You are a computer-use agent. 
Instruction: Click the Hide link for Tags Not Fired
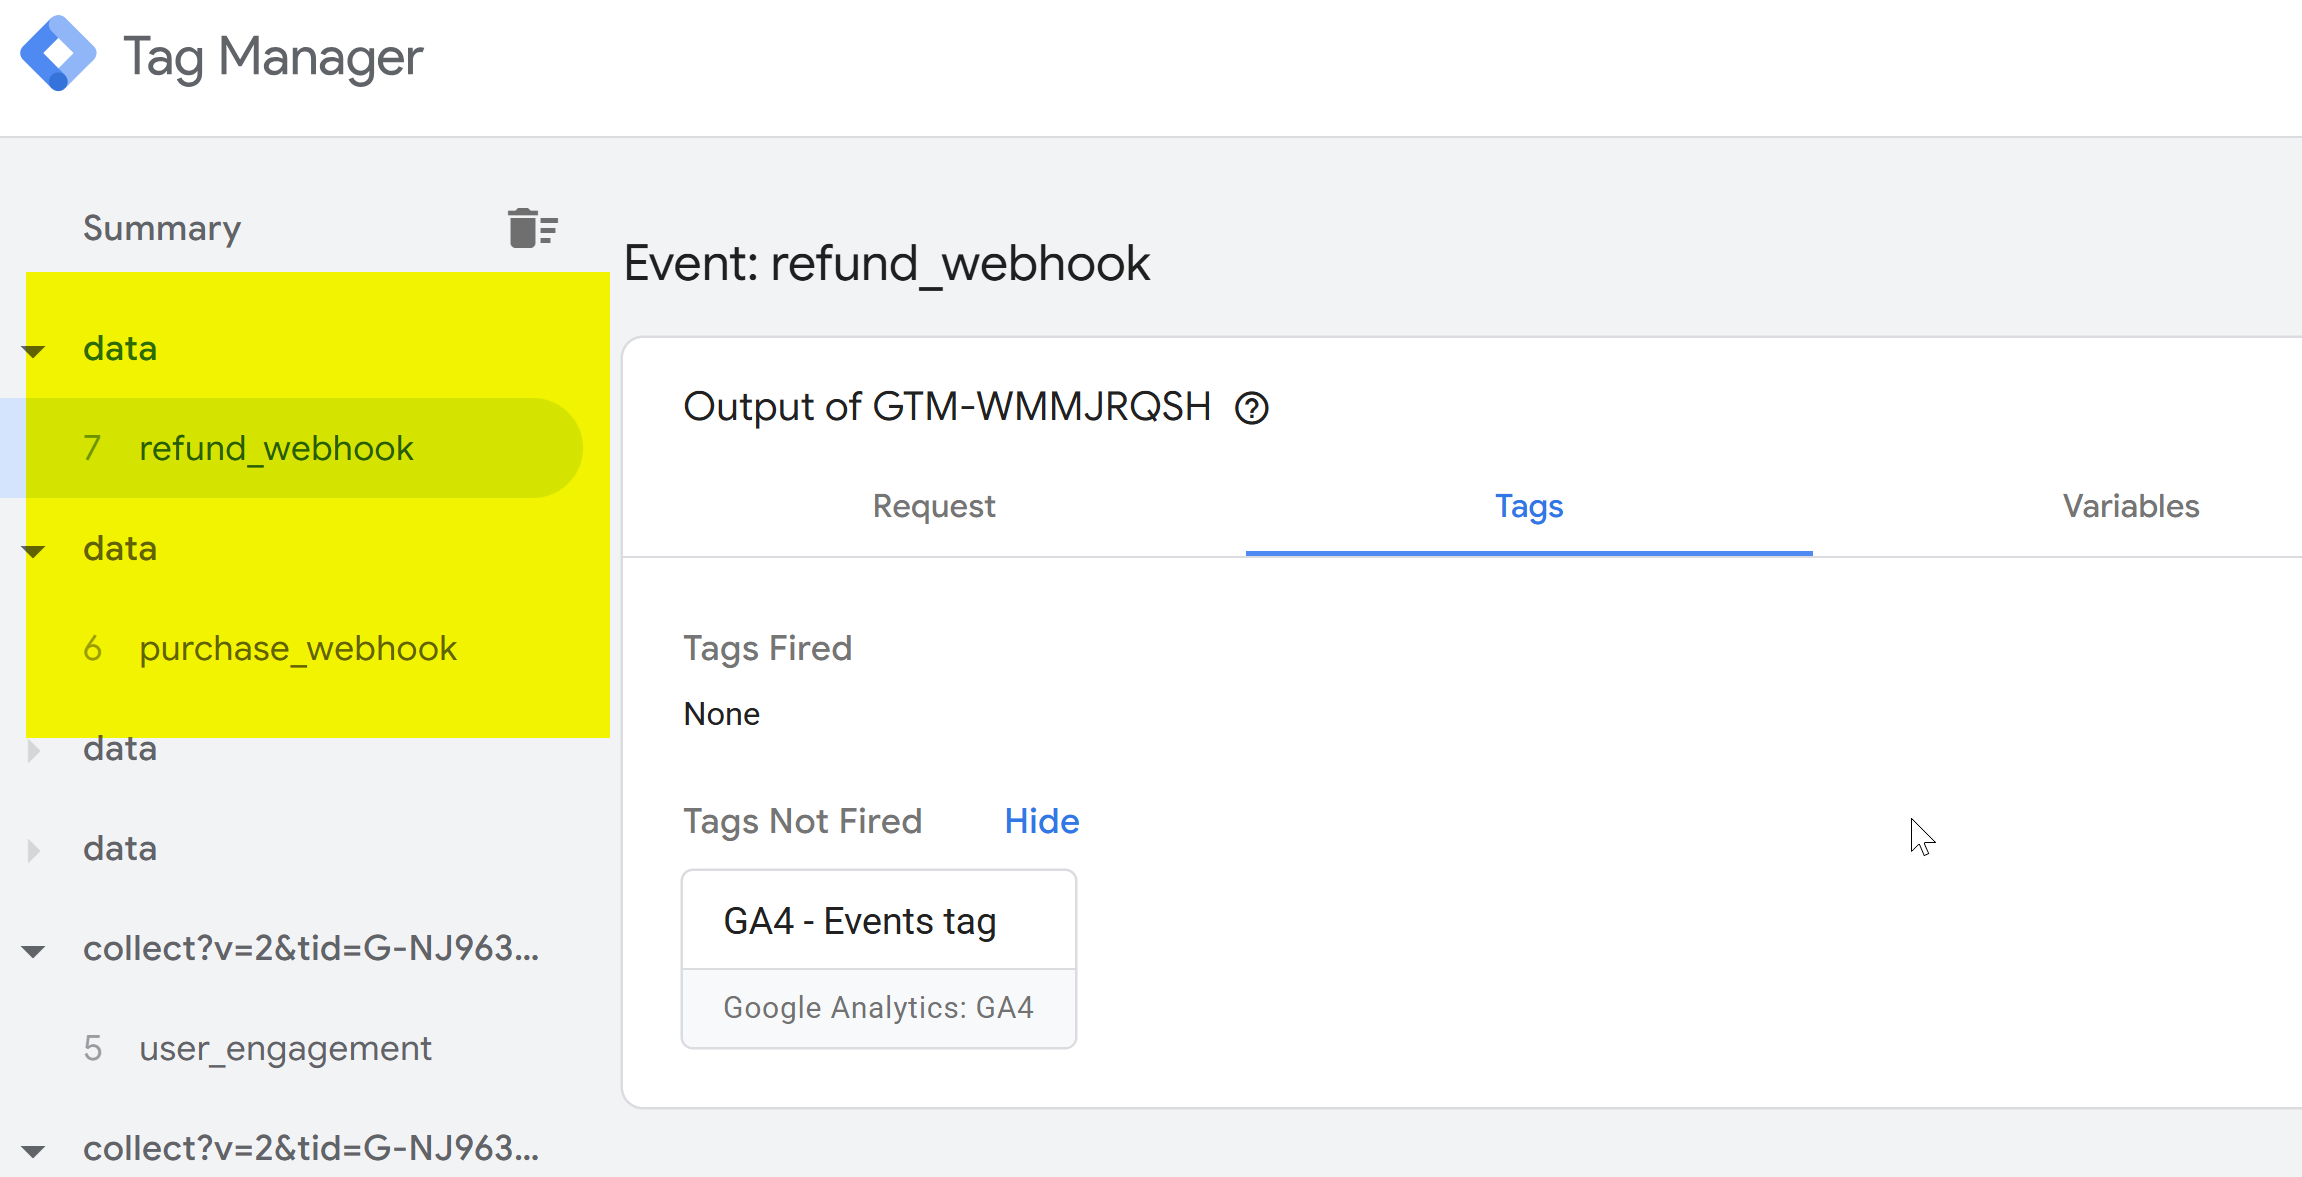1042,821
